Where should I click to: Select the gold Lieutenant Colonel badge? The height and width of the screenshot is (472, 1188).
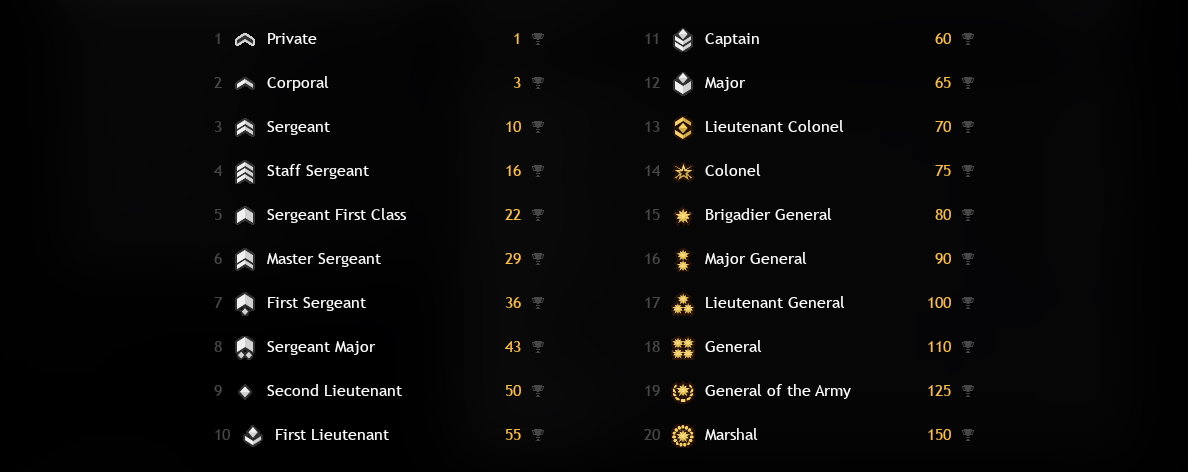click(683, 127)
